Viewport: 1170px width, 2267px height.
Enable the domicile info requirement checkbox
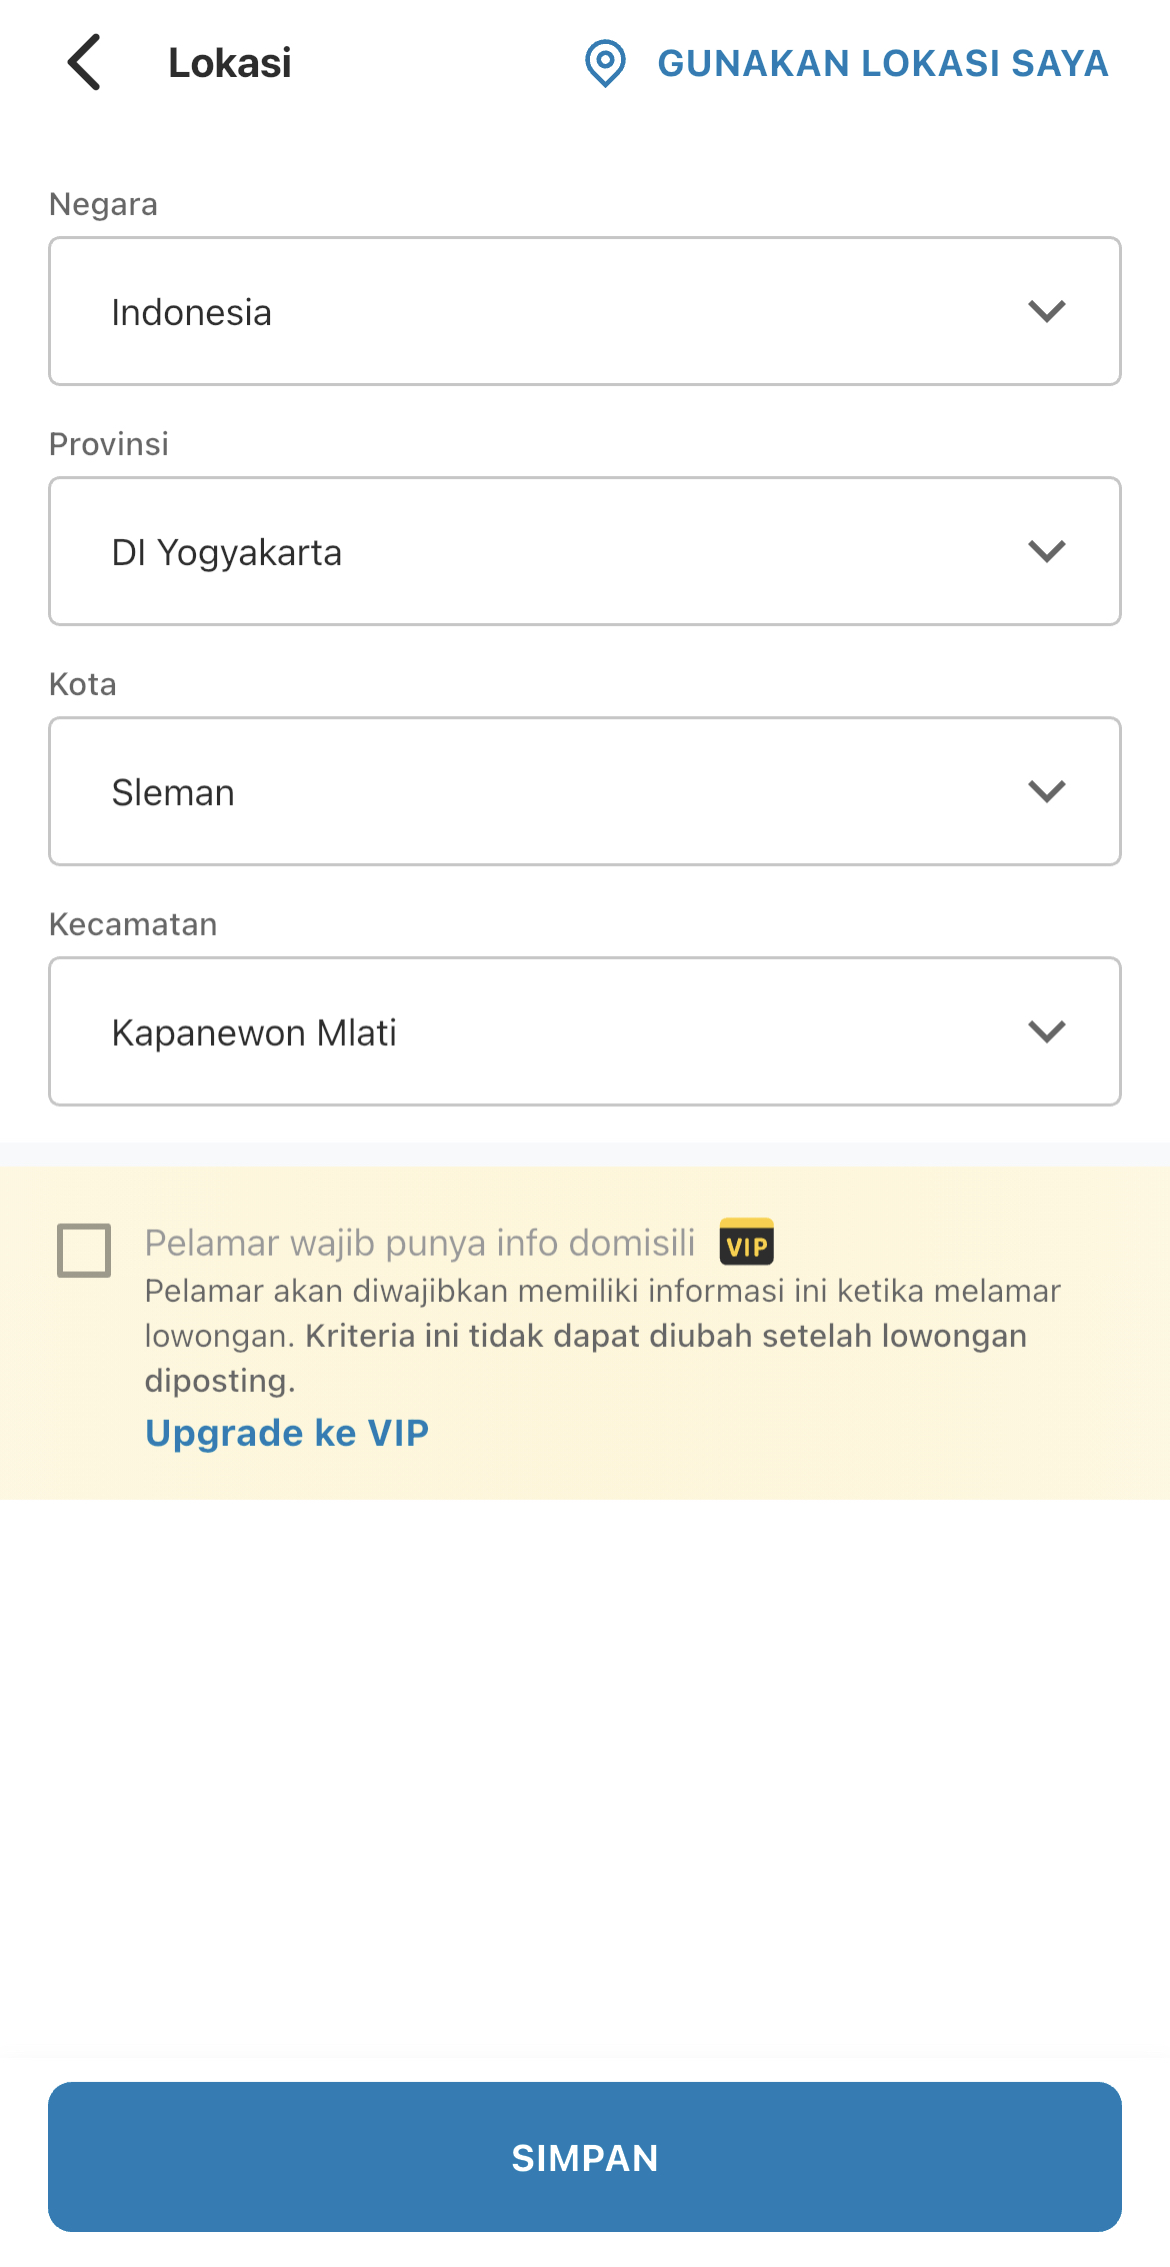pos(84,1250)
